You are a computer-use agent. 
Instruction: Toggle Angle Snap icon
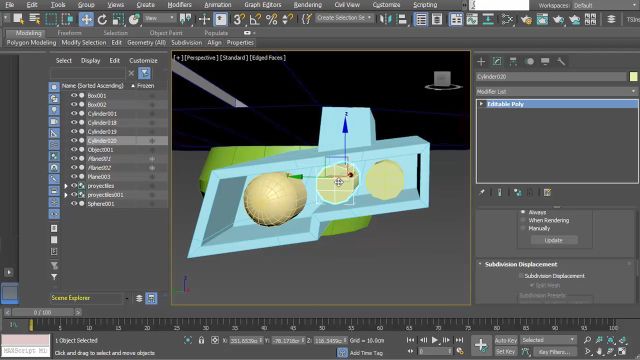255,19
